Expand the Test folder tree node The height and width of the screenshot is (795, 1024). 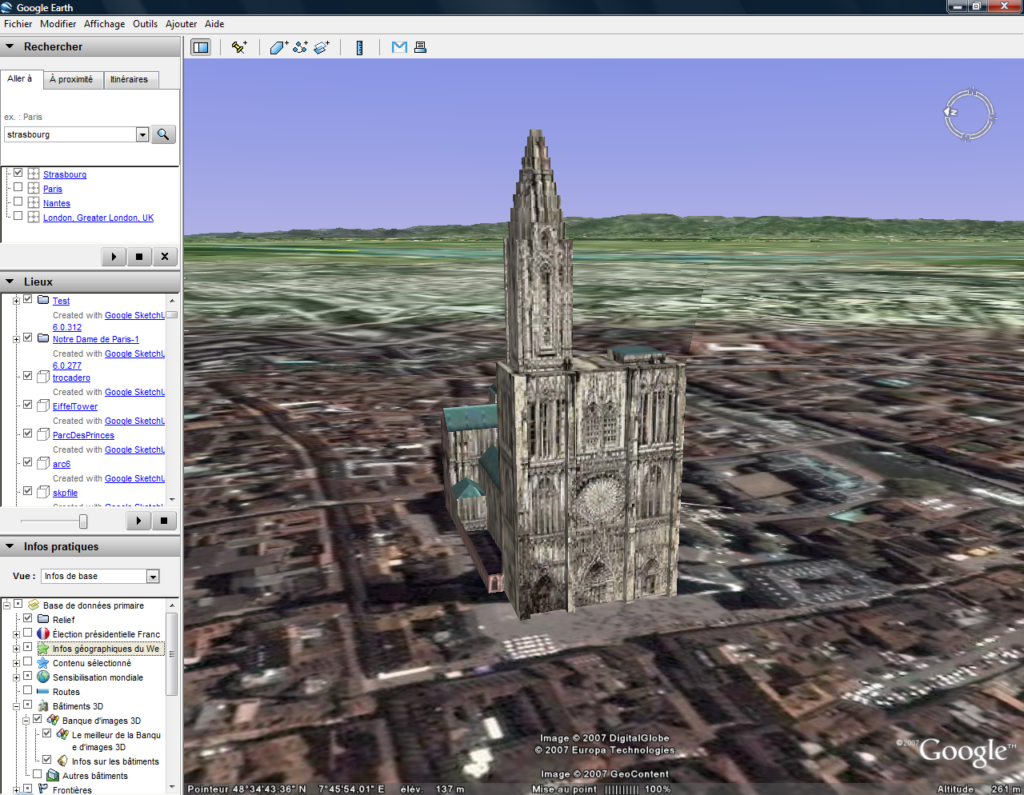[16, 300]
